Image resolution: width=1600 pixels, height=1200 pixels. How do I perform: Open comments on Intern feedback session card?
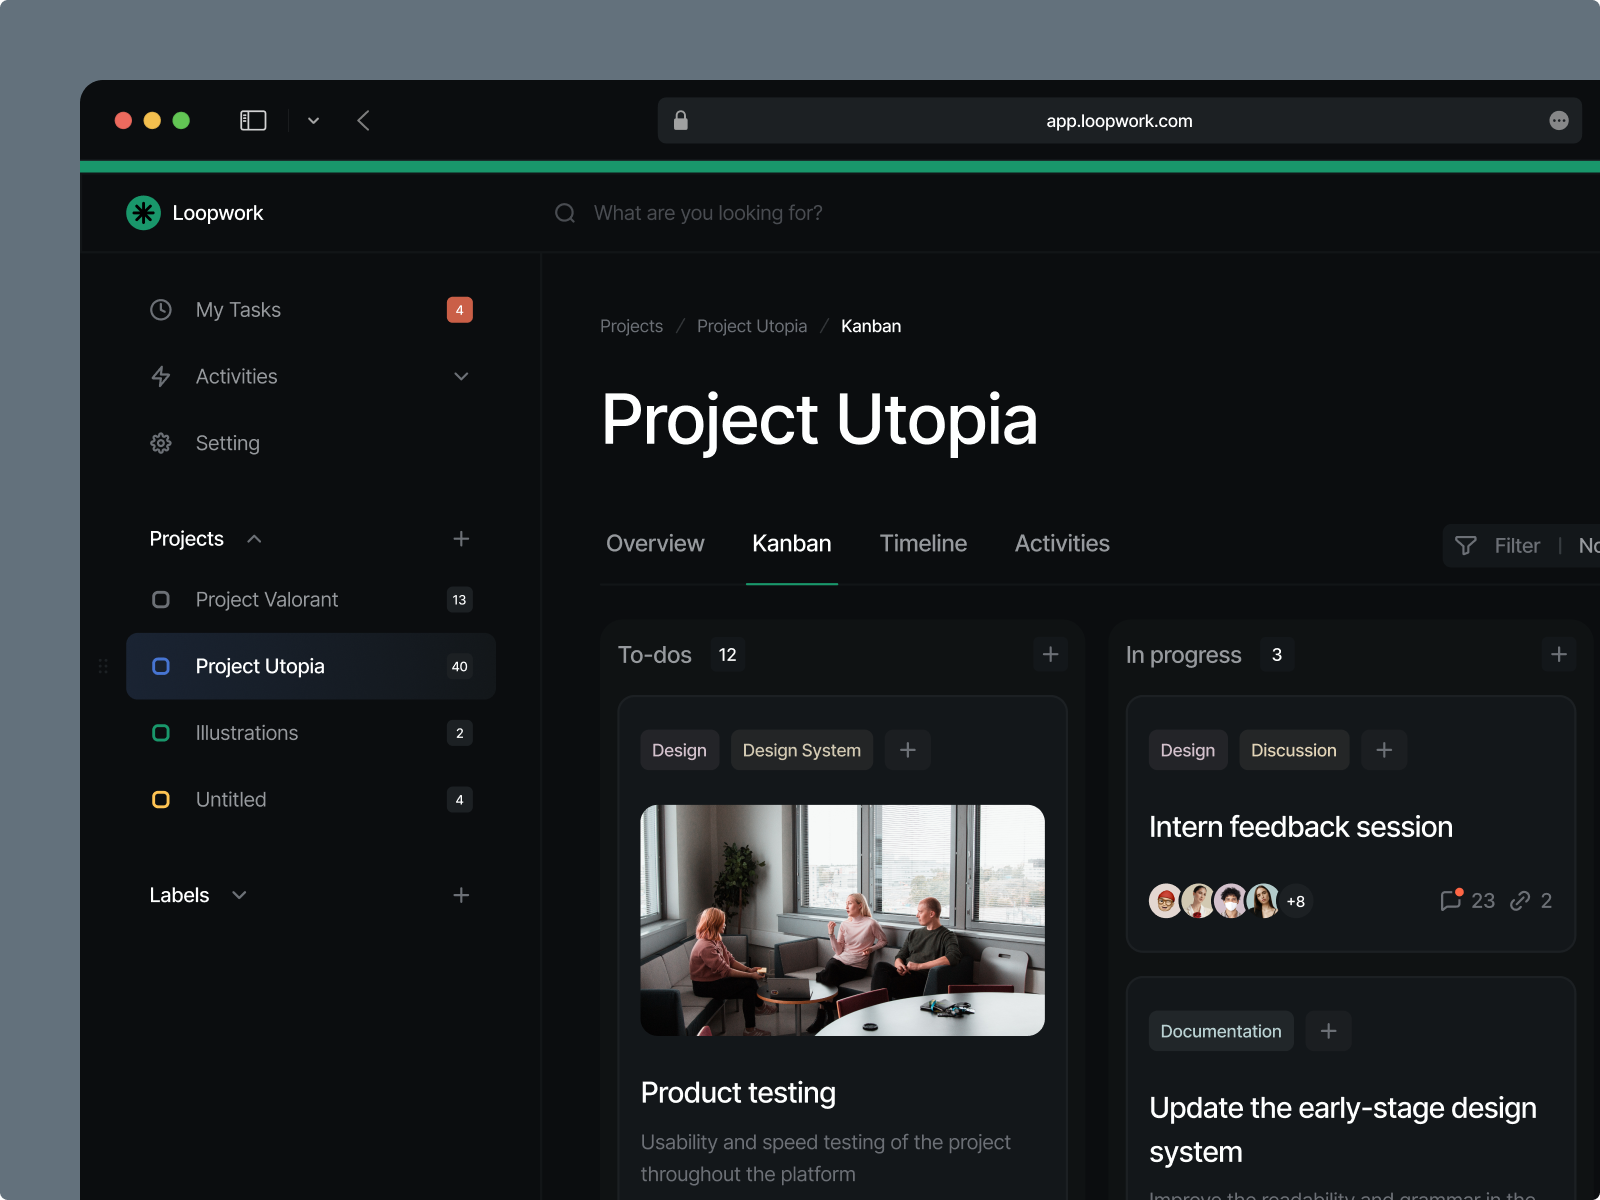point(1452,901)
